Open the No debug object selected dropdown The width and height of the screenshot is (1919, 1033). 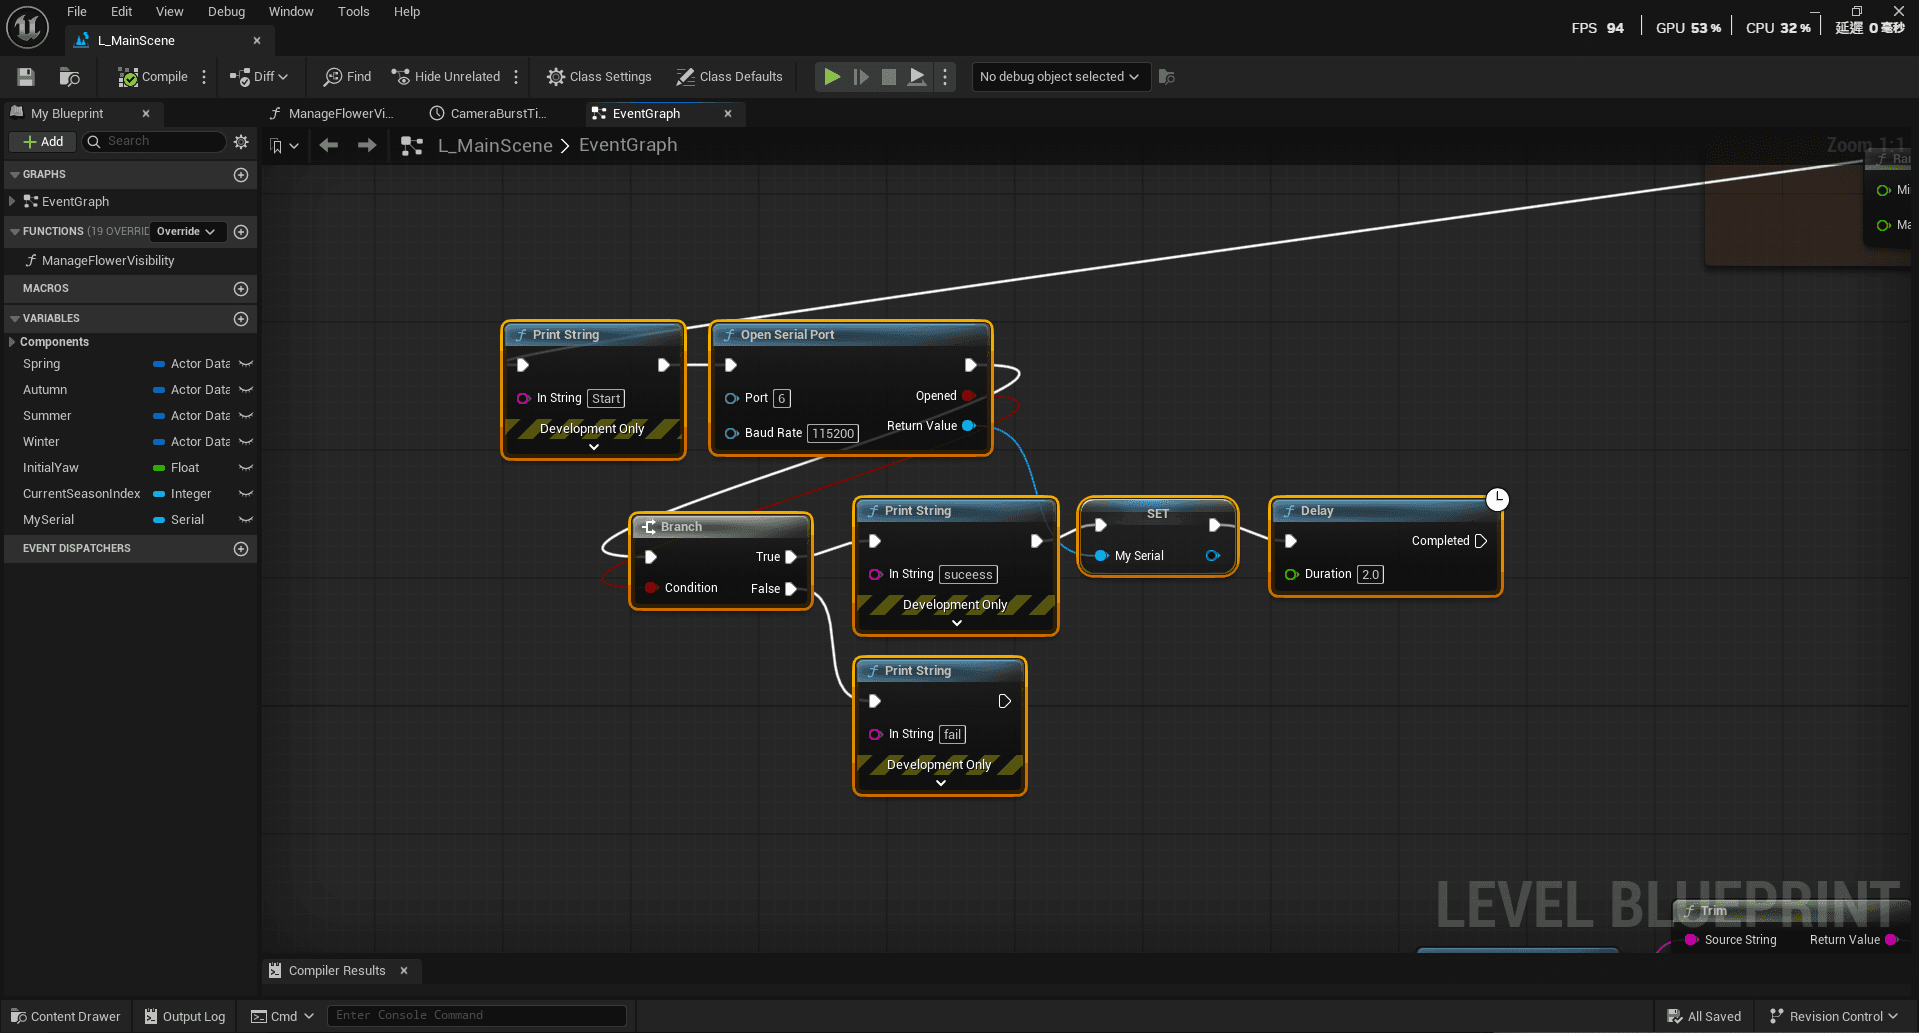coord(1060,76)
